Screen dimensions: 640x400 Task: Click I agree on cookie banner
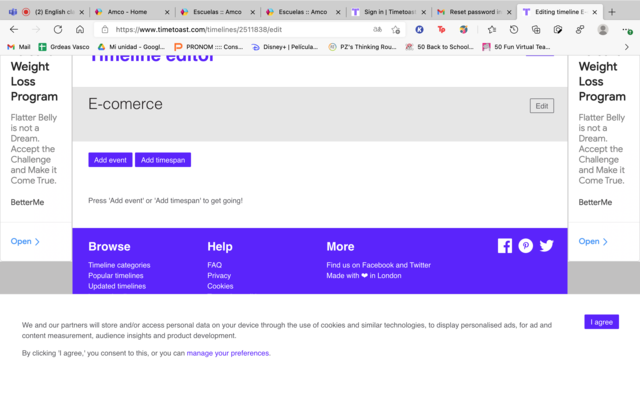(601, 322)
